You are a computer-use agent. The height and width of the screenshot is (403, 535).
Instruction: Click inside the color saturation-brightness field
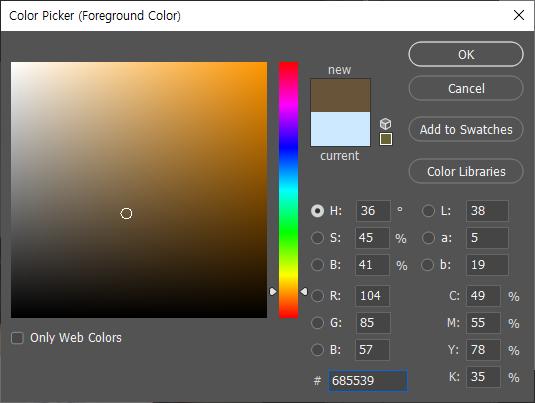coord(139,190)
